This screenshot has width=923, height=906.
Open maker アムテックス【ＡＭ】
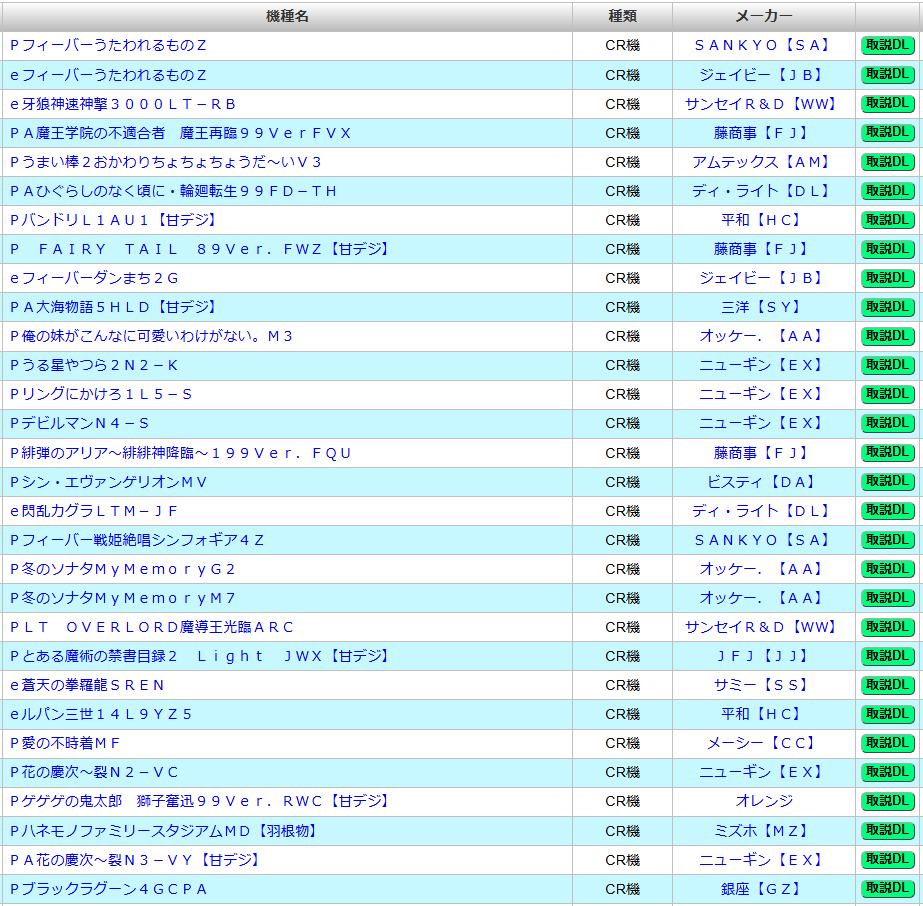pos(763,162)
